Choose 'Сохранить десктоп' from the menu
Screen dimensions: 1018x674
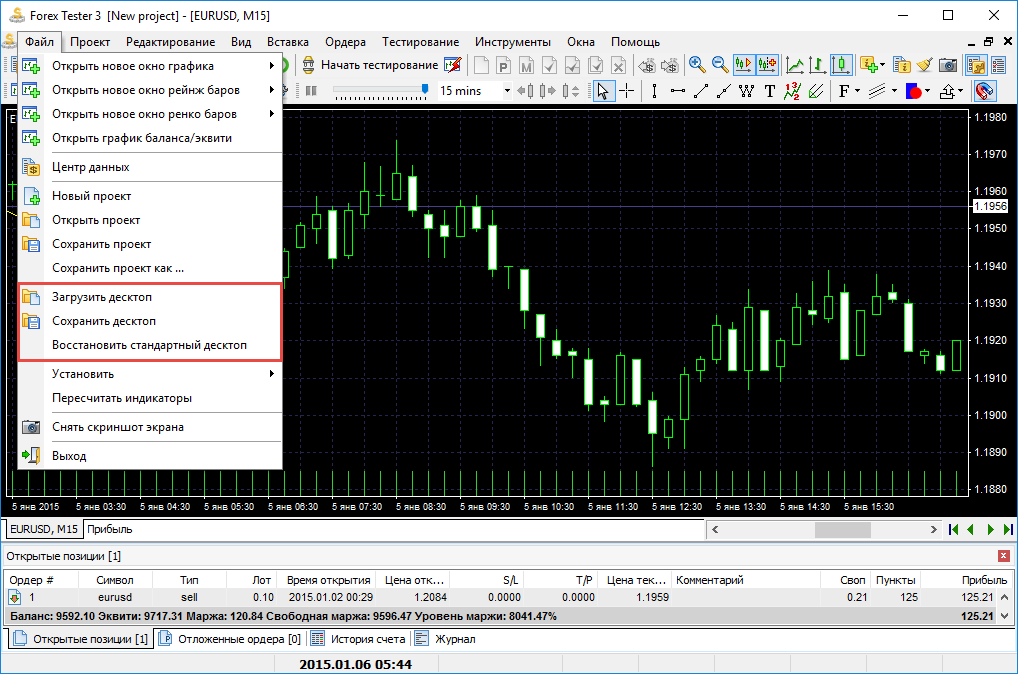click(x=104, y=321)
